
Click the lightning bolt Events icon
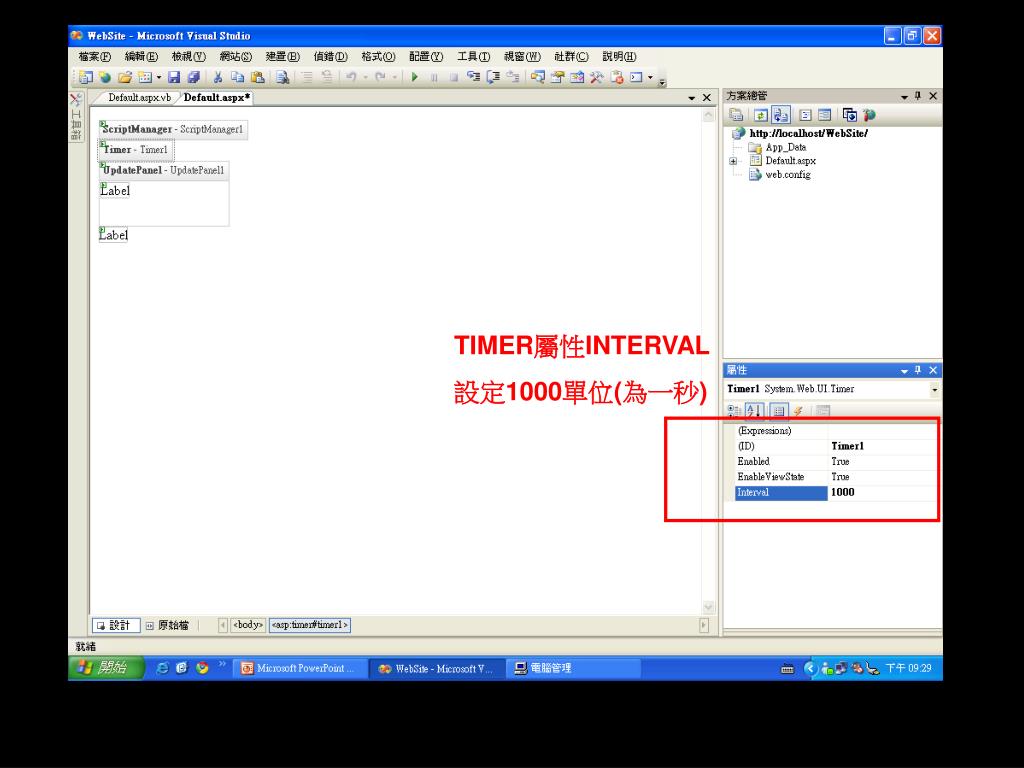click(x=798, y=410)
